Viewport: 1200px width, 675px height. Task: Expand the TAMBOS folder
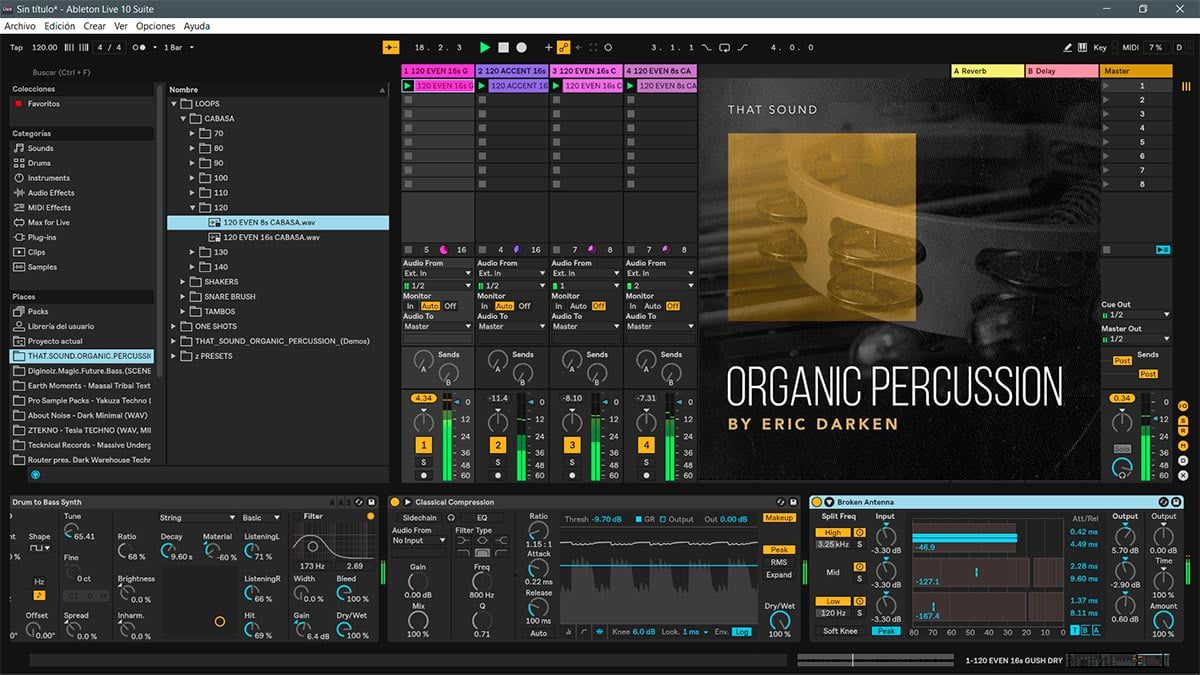tap(184, 312)
